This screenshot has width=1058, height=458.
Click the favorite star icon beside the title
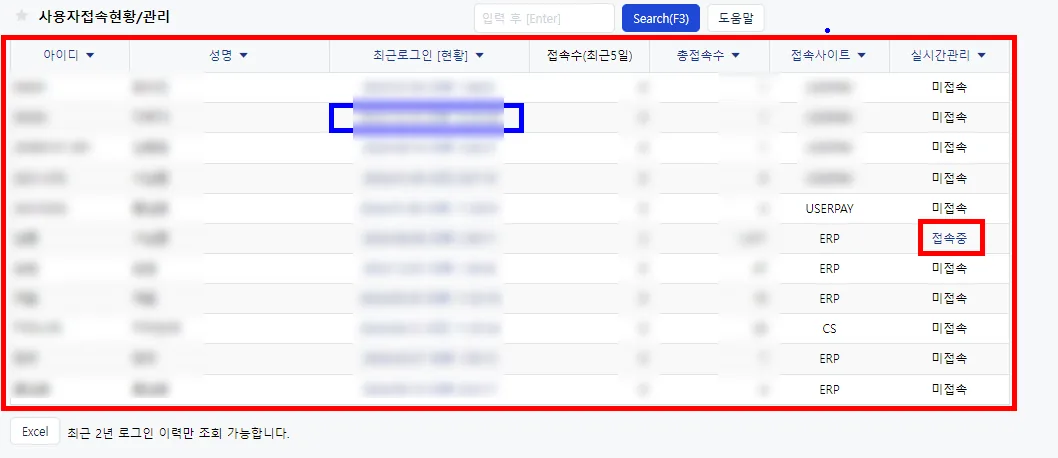point(22,16)
